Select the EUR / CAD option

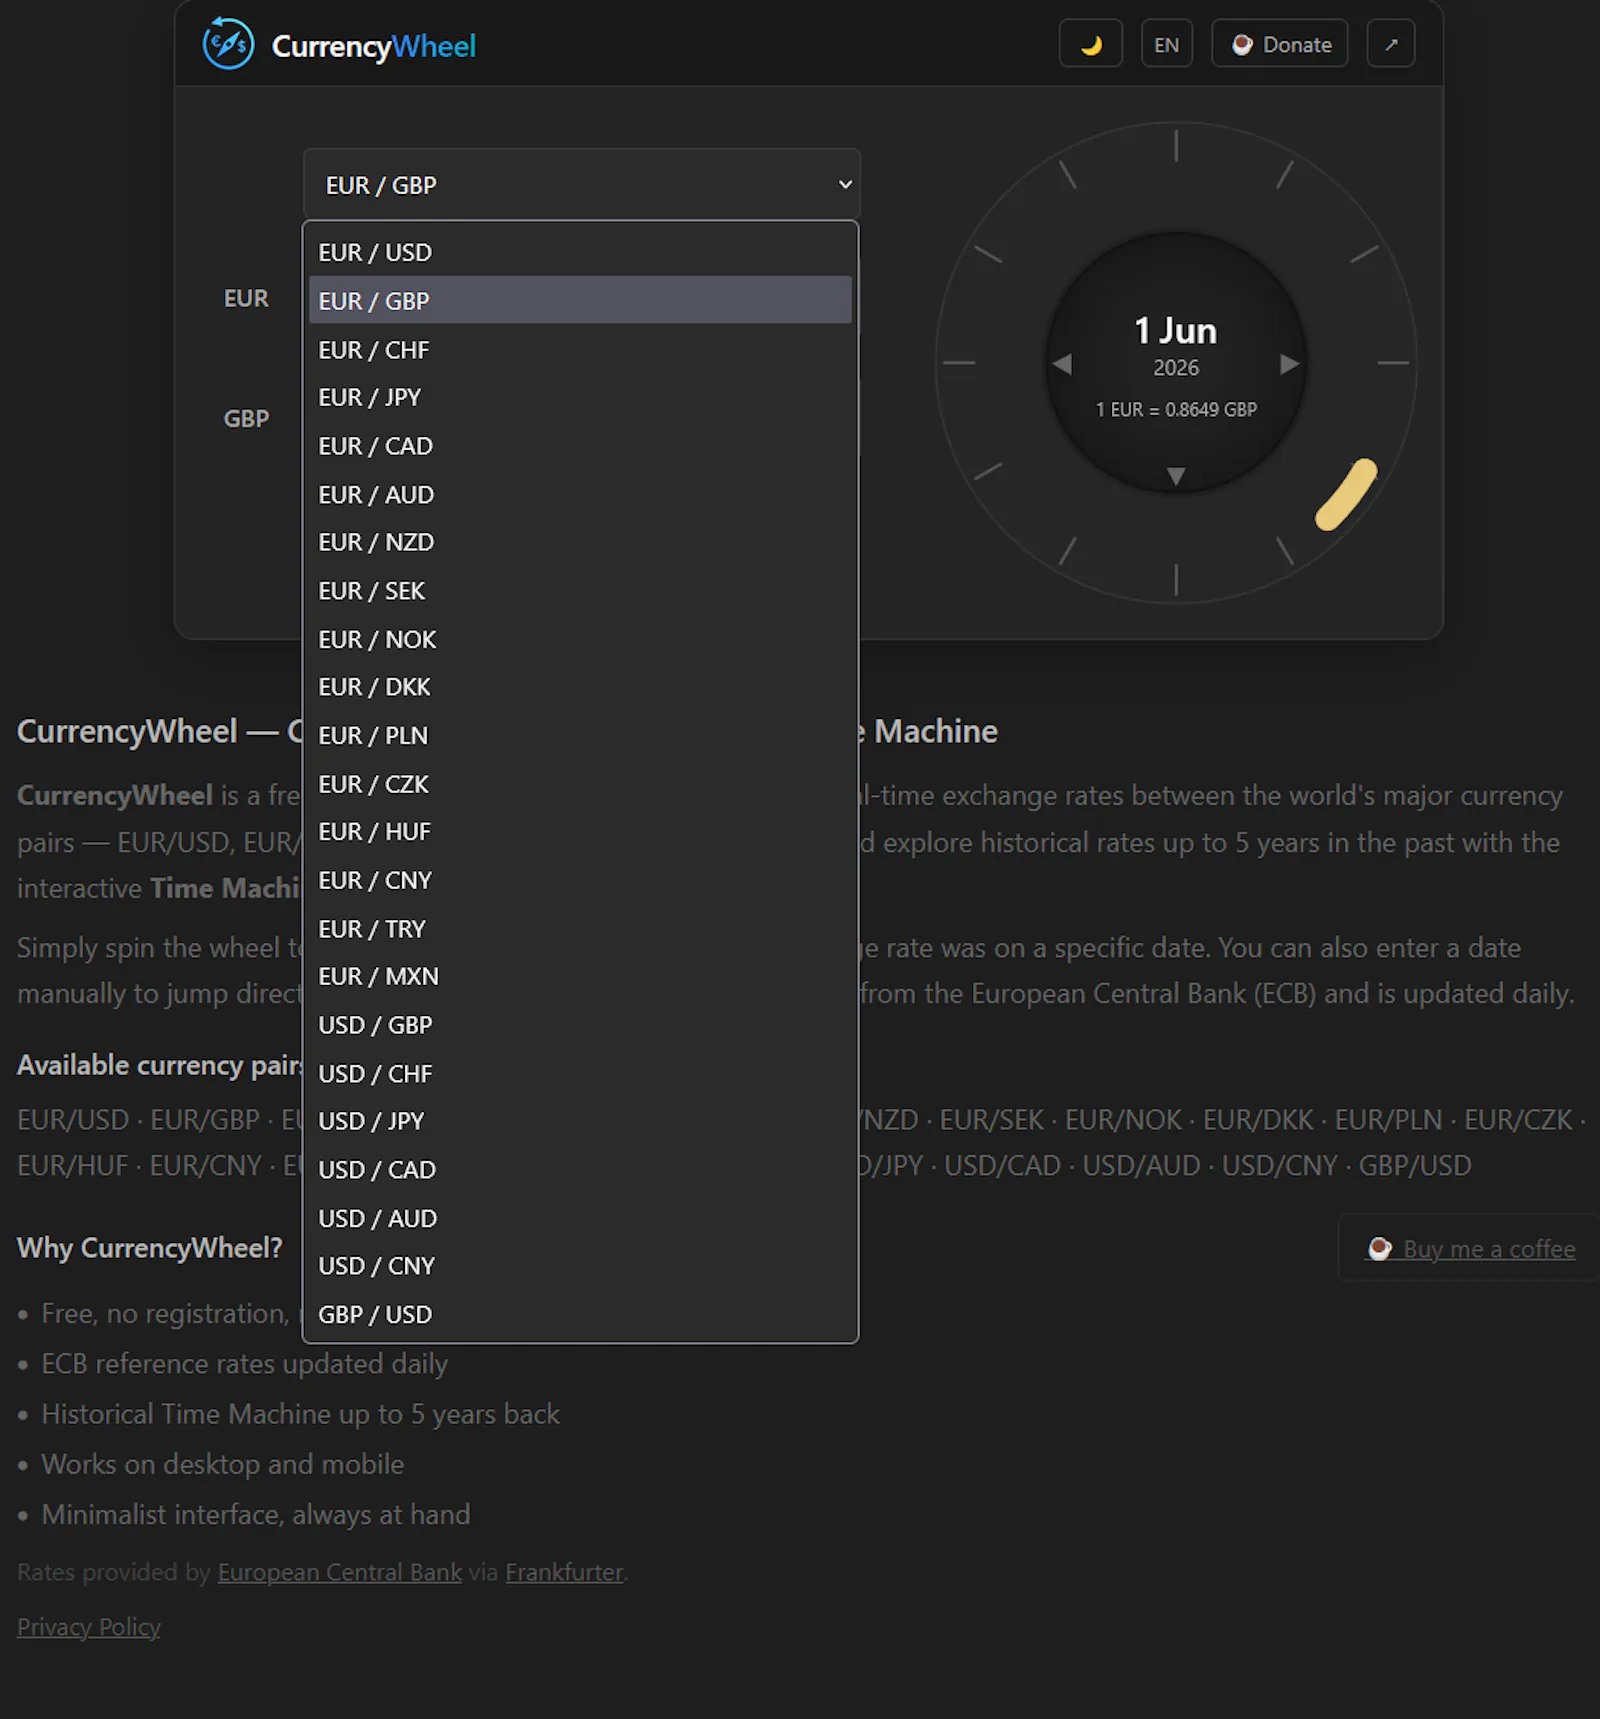tap(580, 445)
